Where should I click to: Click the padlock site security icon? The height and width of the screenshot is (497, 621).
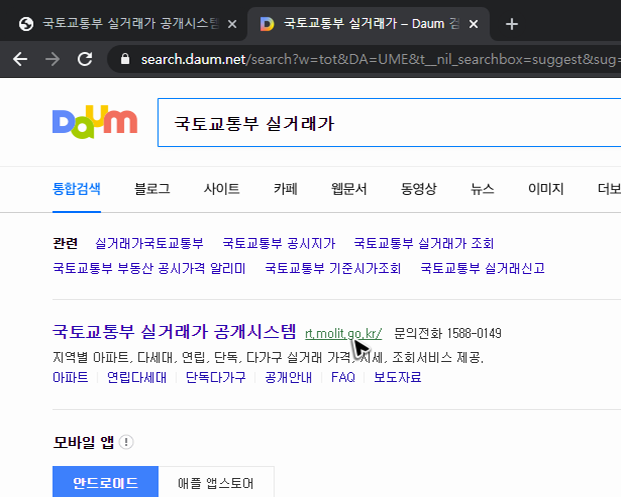125,59
